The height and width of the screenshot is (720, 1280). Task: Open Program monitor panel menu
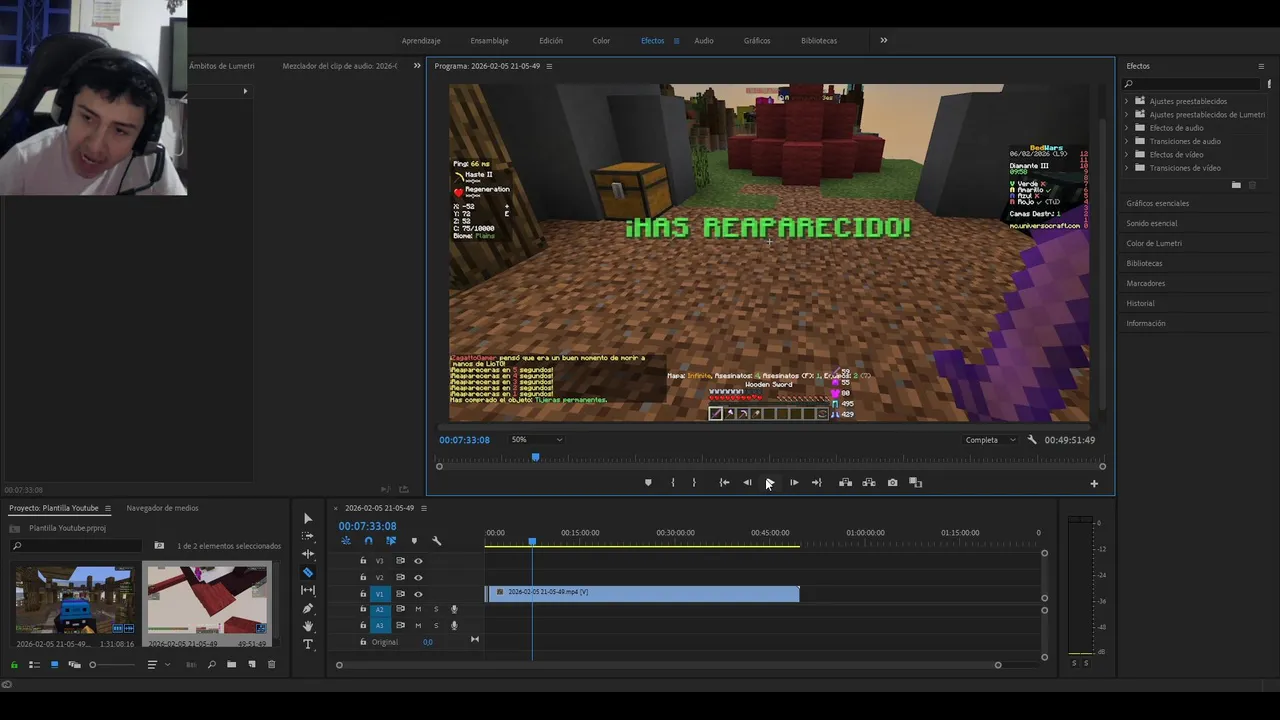(x=549, y=66)
